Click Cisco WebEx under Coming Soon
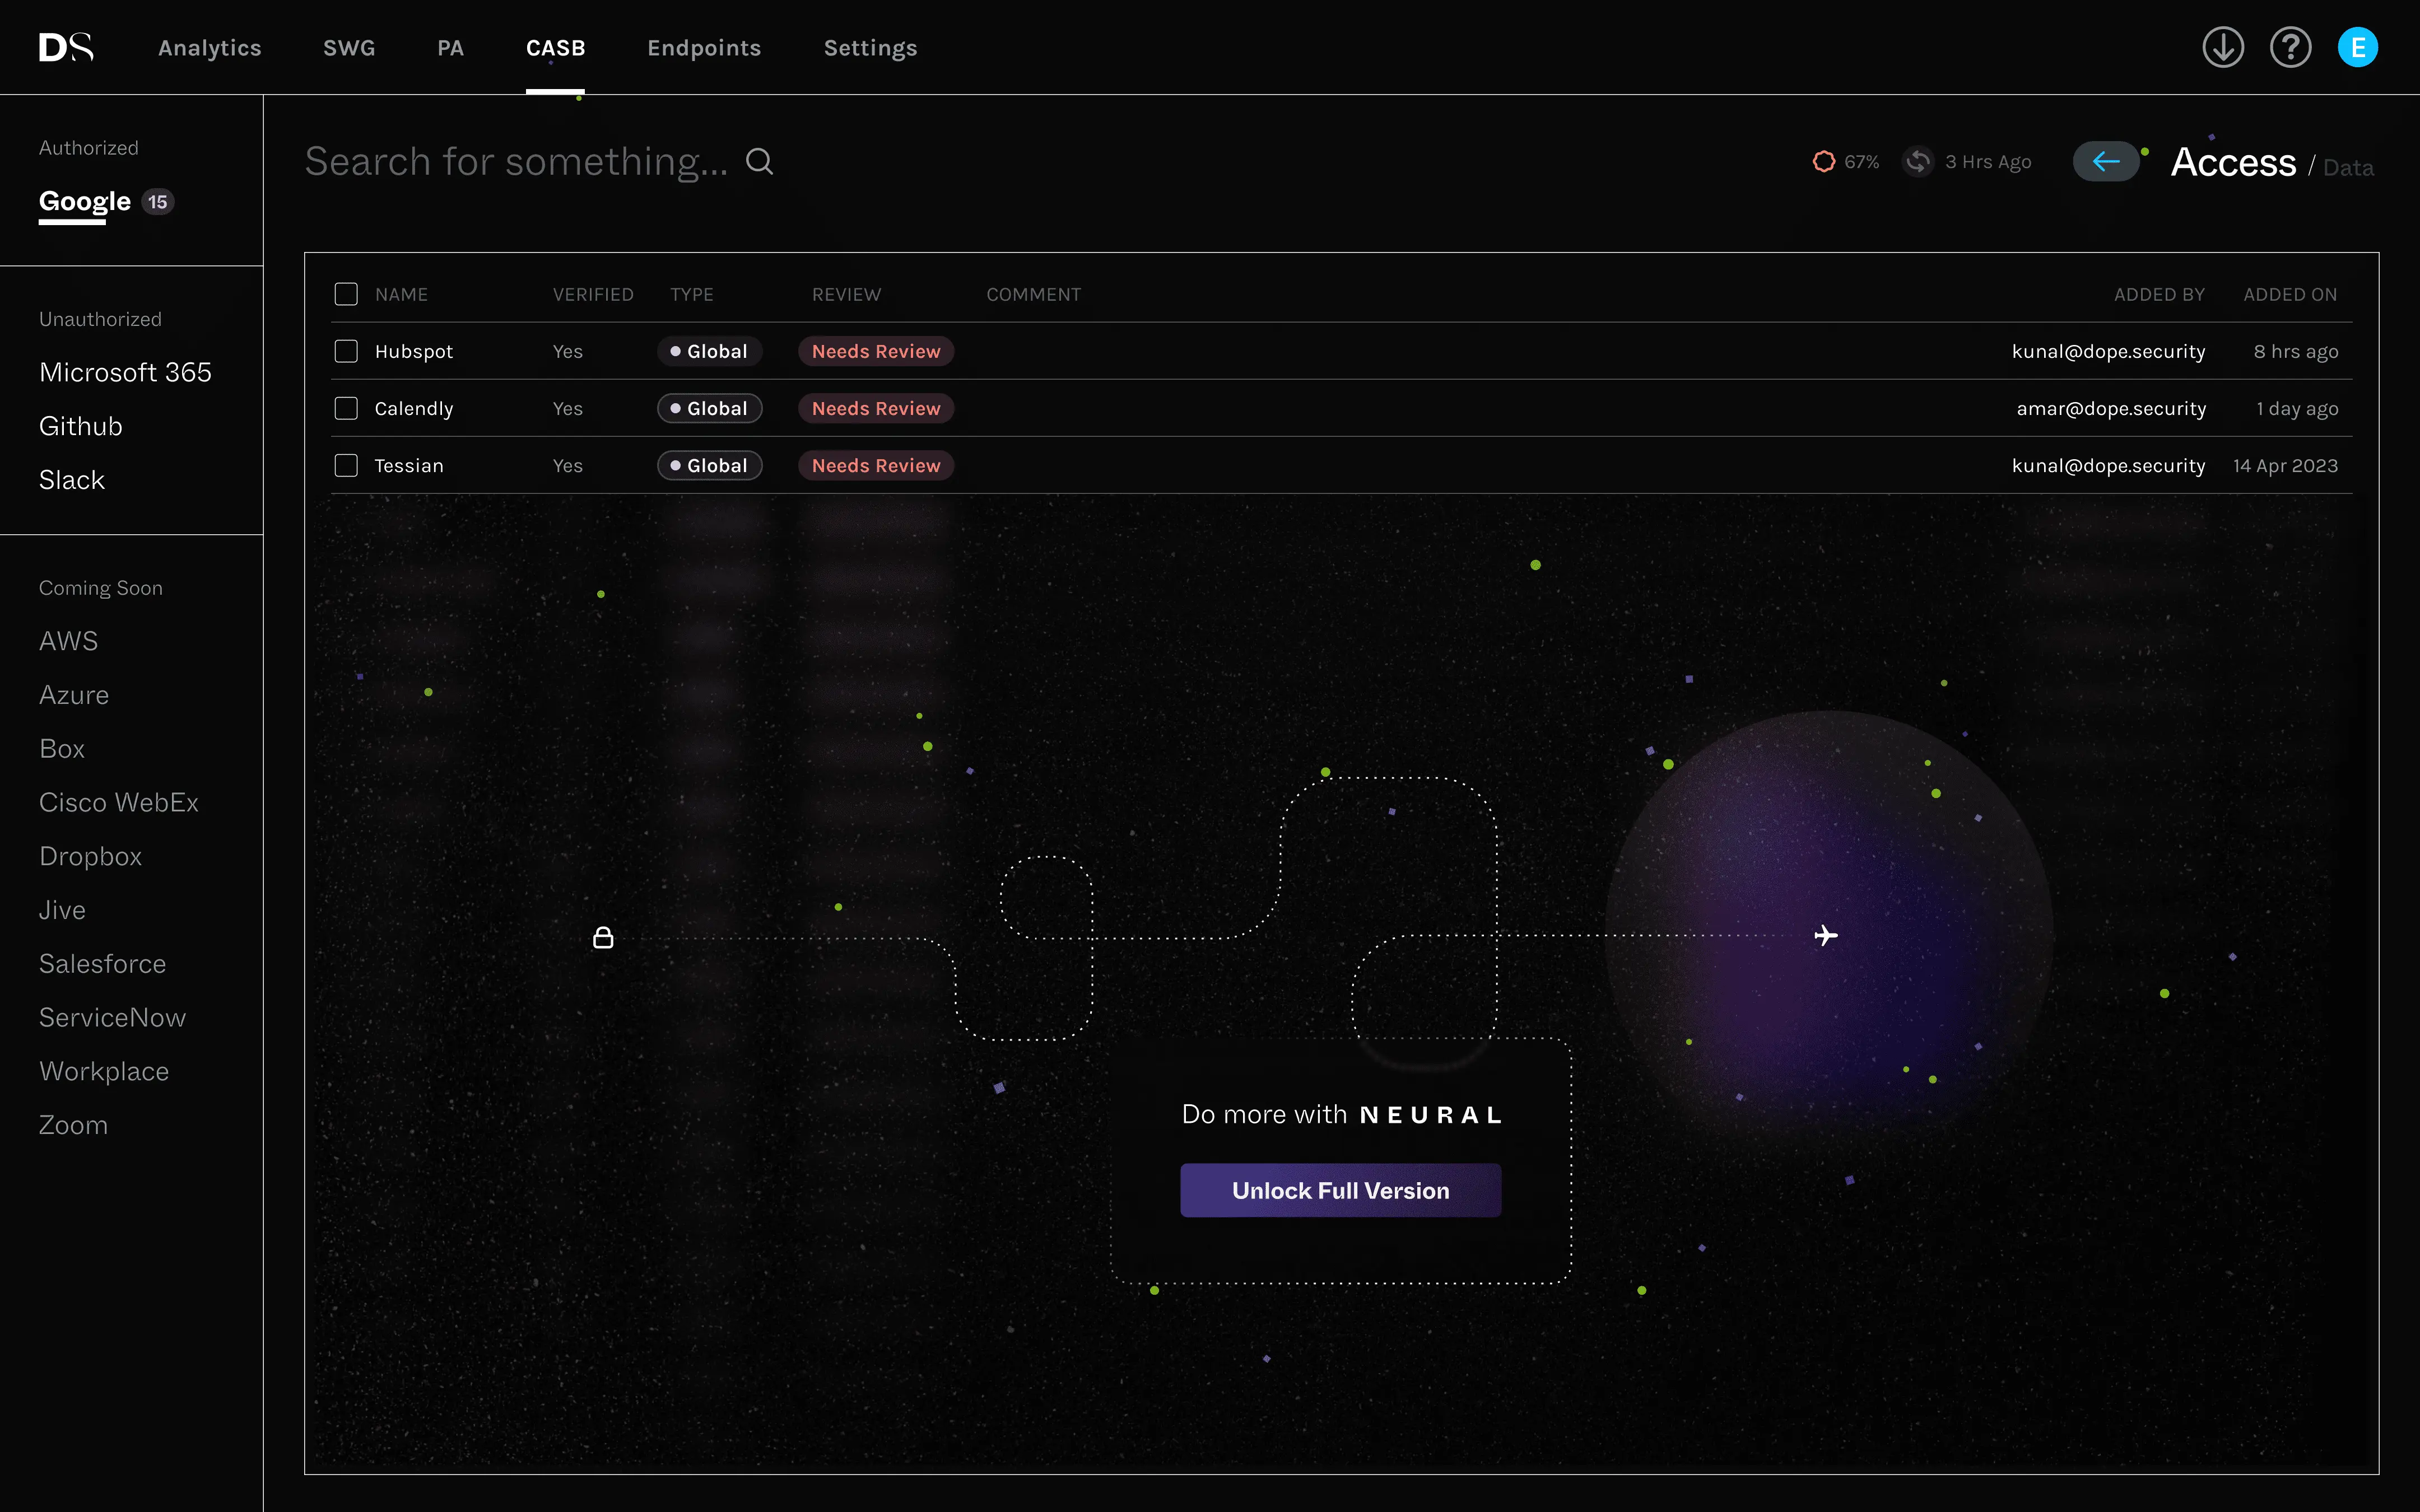Screen dimensions: 2420x1512 click(119, 803)
